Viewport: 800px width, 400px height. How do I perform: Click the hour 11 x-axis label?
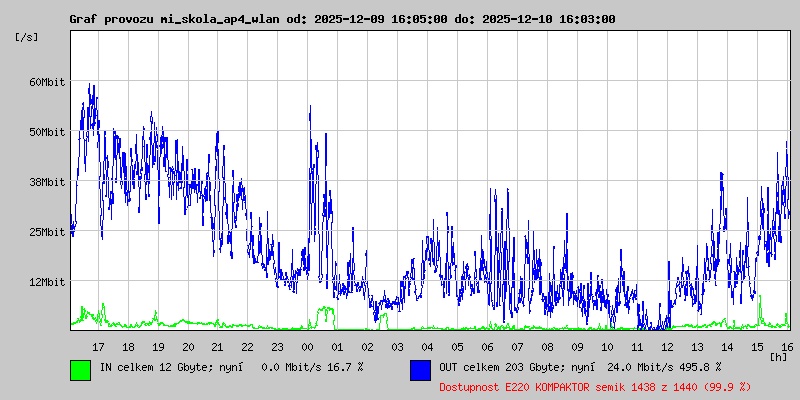637,347
